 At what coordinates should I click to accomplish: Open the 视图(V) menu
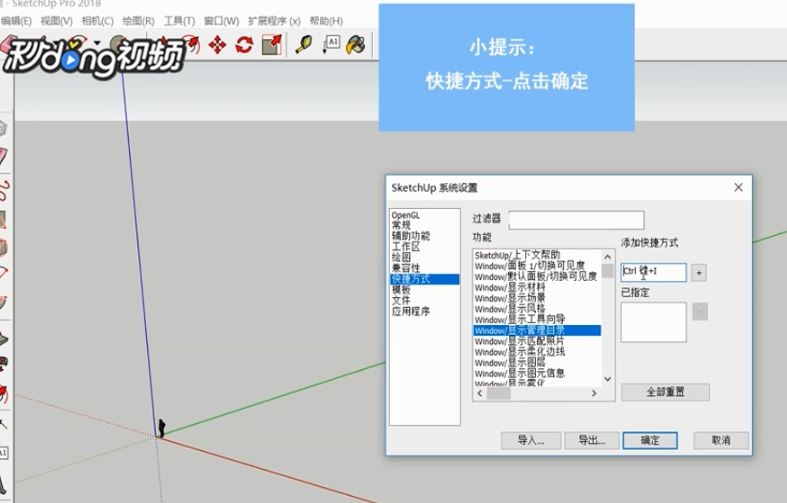coord(56,21)
